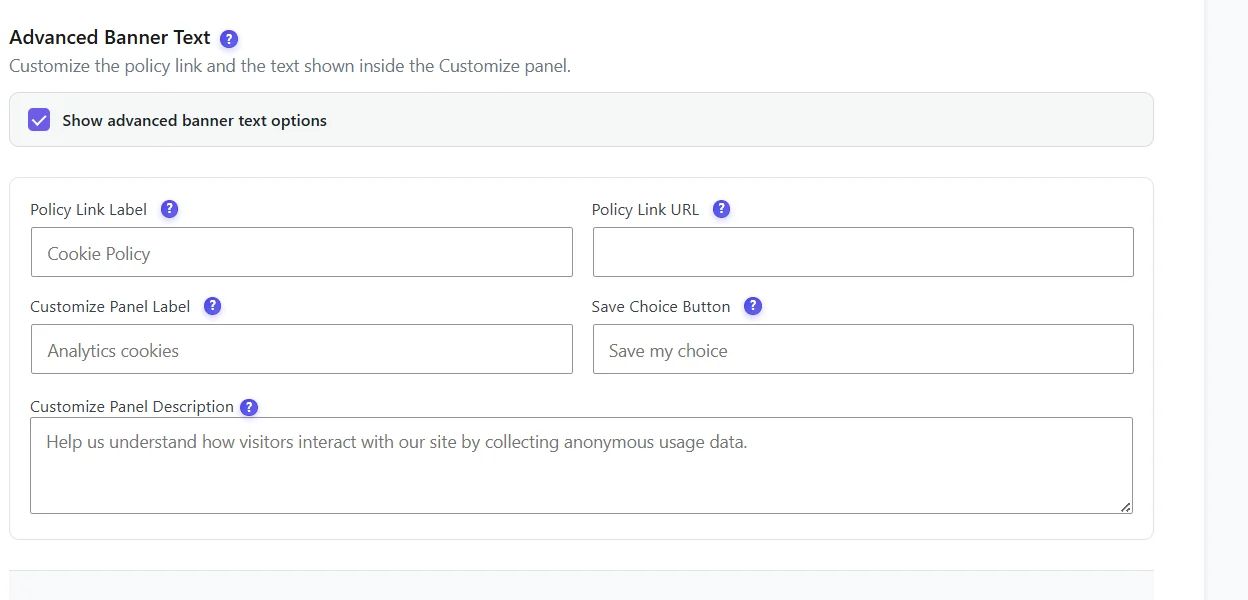
Task: Click help icon next to Policy Link URL
Action: coord(721,209)
